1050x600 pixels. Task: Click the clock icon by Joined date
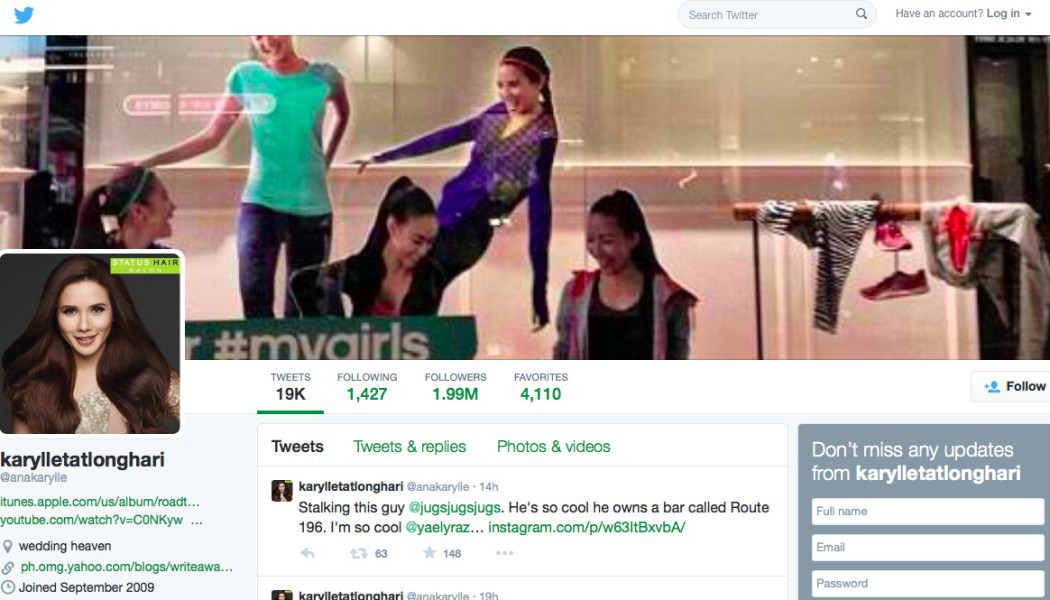pyautogui.click(x=7, y=588)
